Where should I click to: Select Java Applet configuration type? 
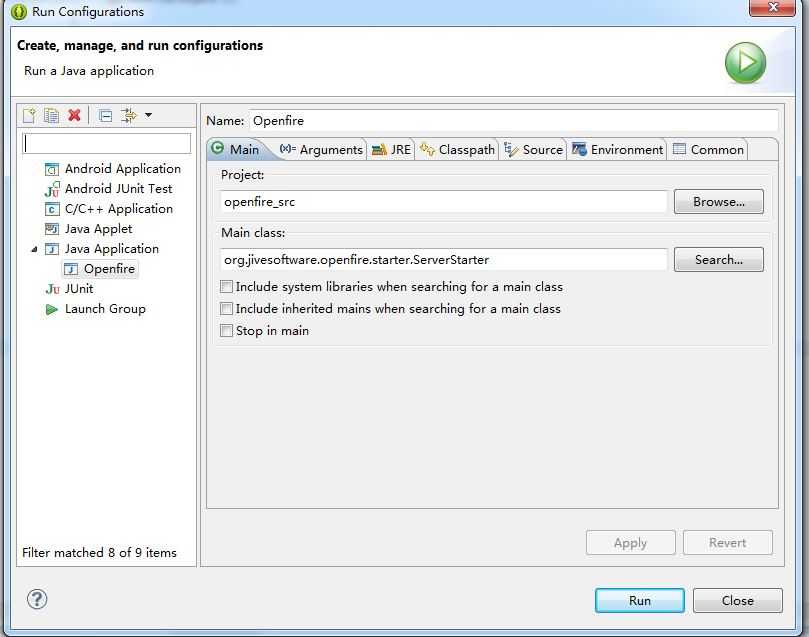click(x=99, y=229)
